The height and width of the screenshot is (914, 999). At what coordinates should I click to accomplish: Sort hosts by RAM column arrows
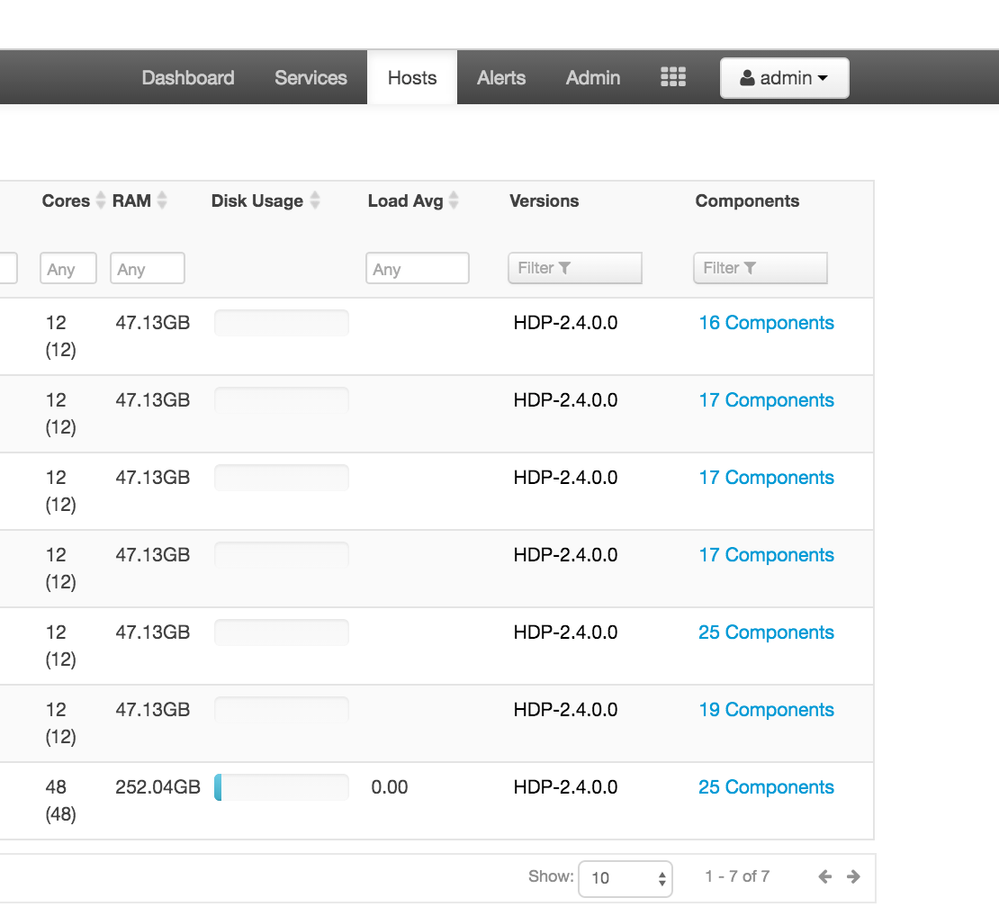[x=162, y=201]
